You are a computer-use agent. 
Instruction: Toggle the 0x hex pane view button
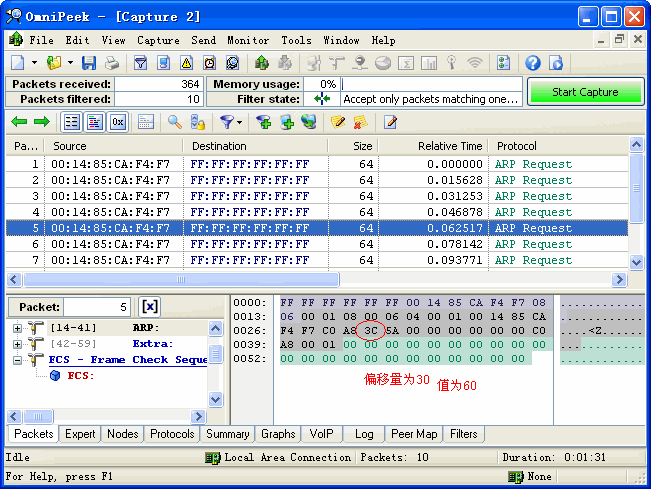tap(118, 122)
